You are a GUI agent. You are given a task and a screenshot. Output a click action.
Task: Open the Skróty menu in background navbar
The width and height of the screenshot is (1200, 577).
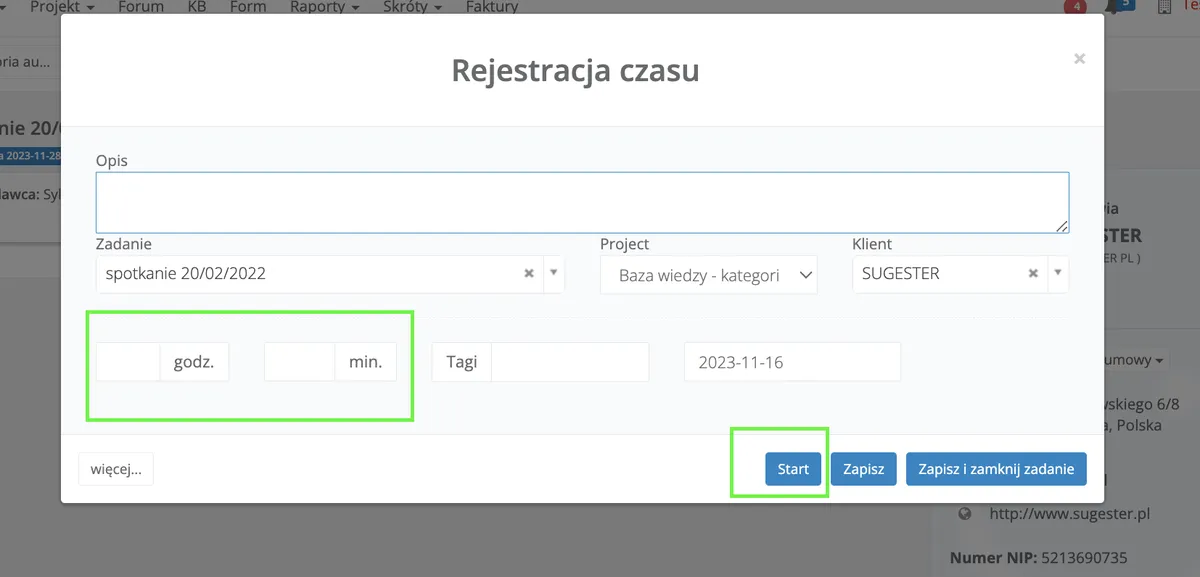(x=413, y=7)
